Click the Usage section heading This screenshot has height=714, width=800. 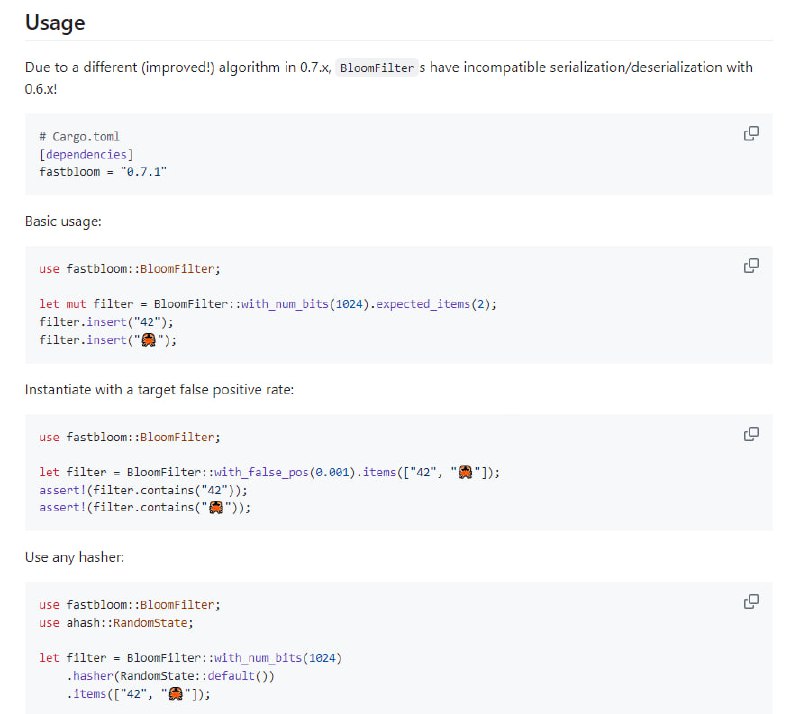pos(55,22)
